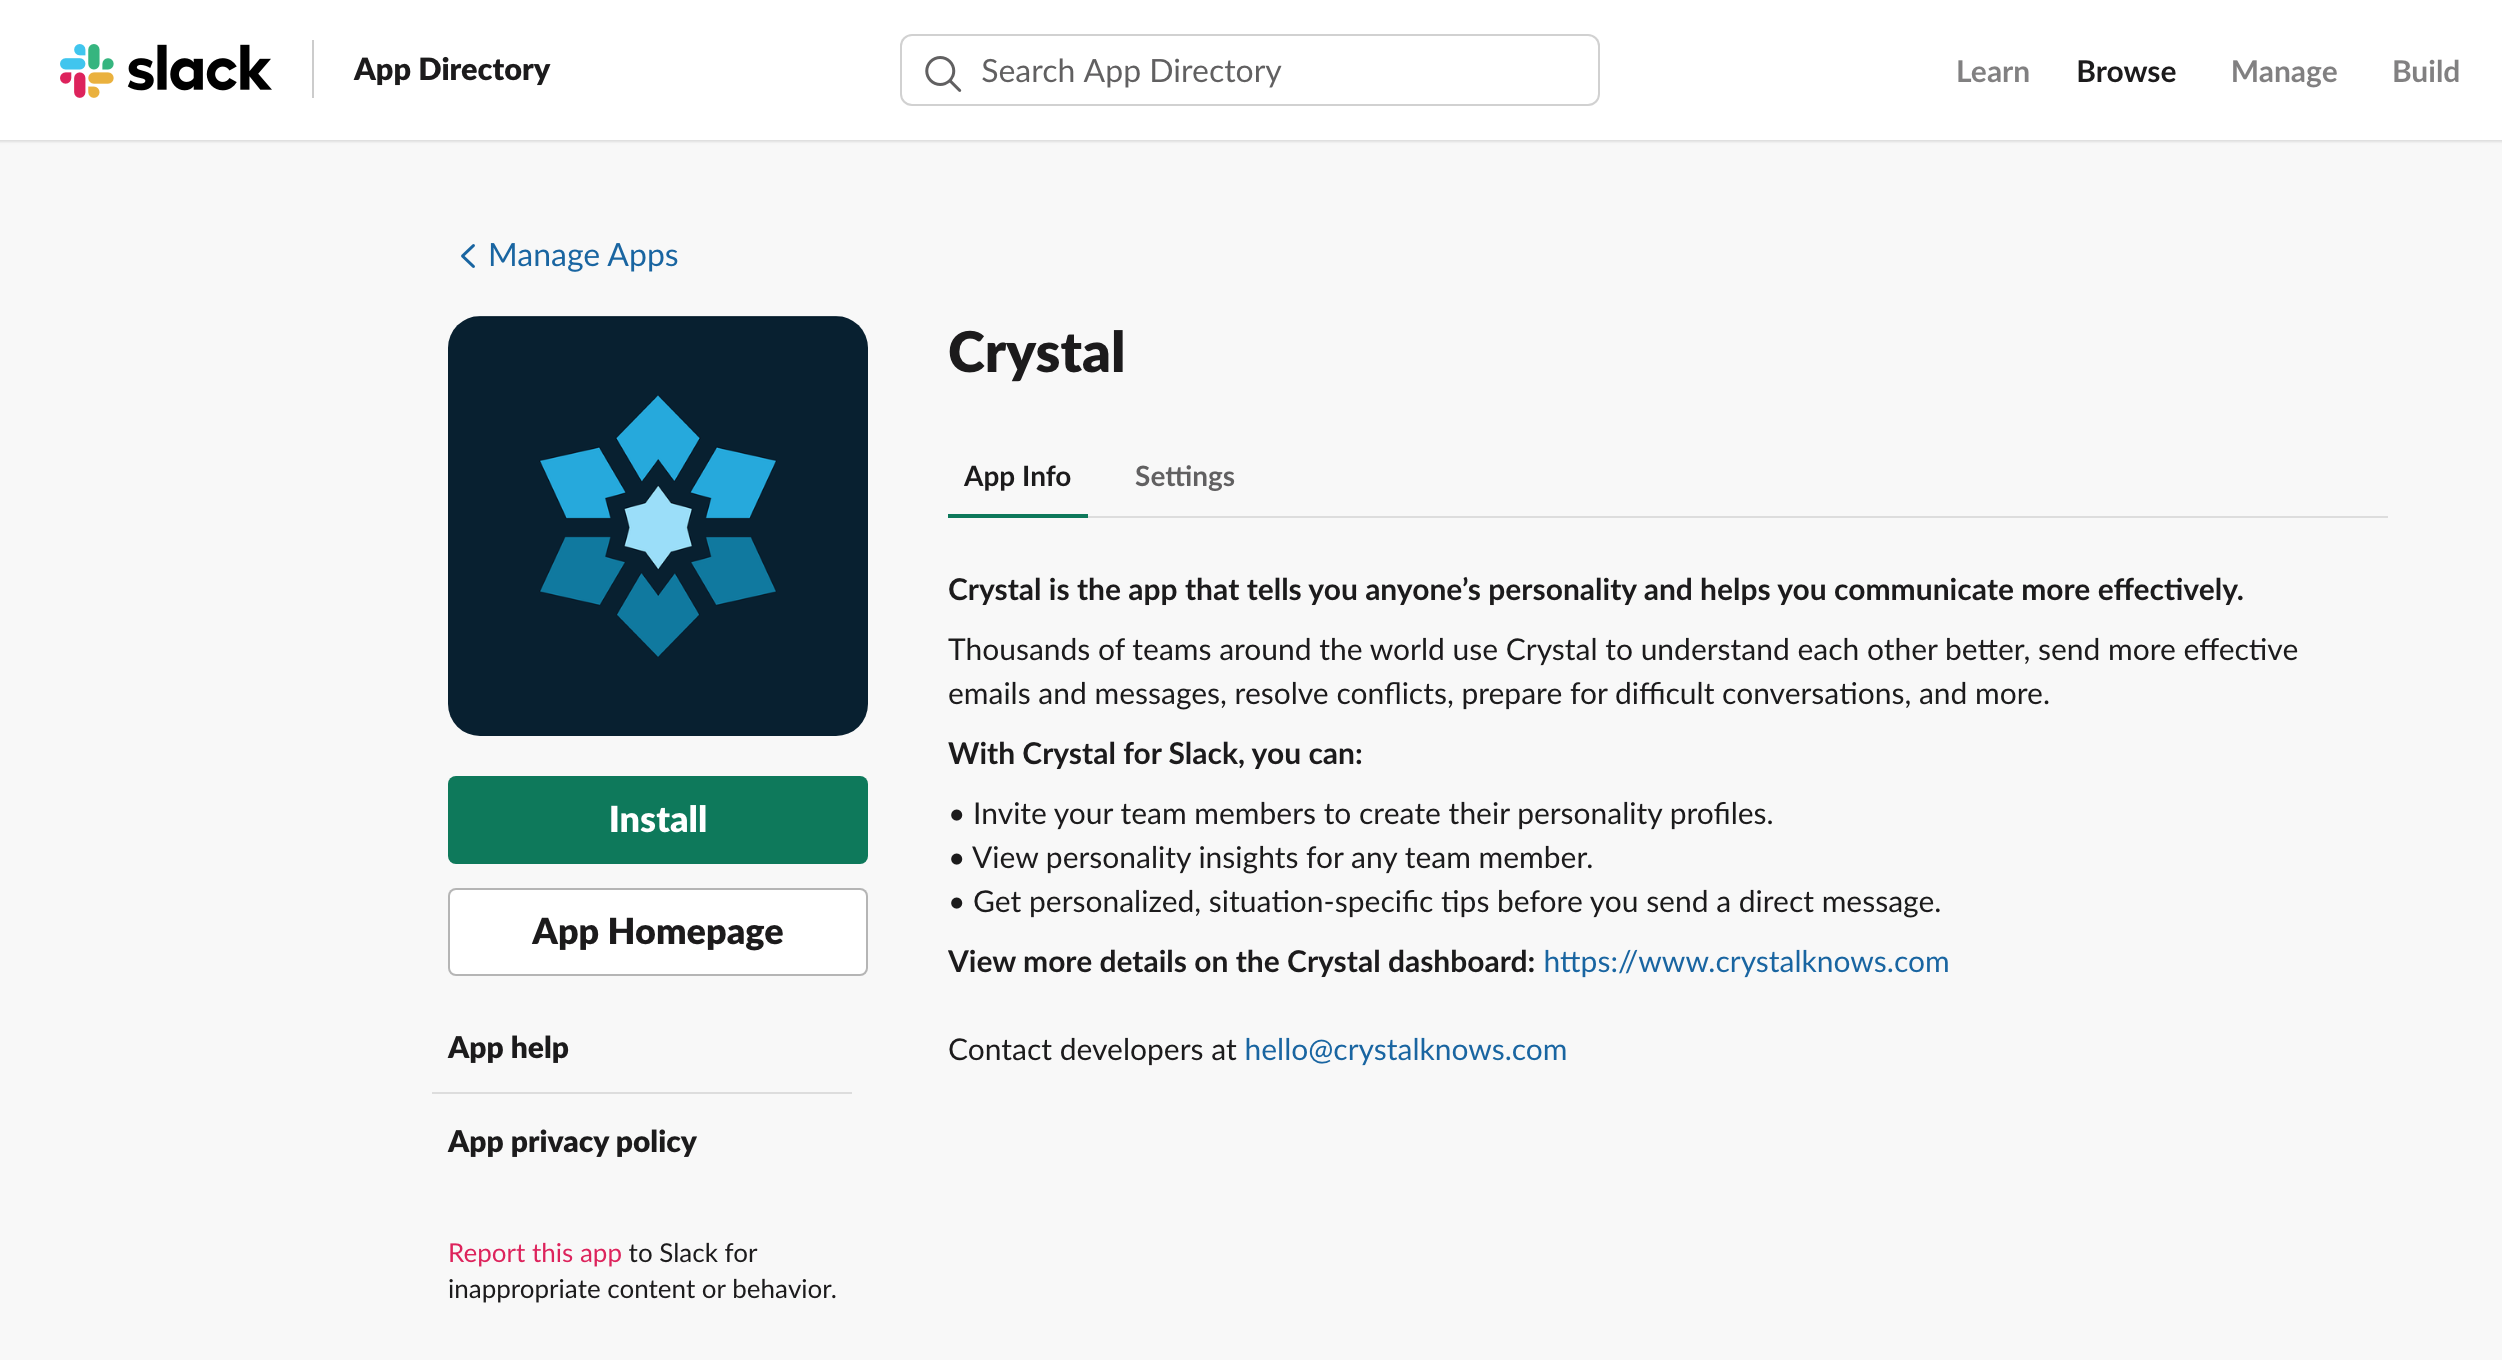Select the Settings tab
Viewport: 2502px width, 1360px height.
1182,476
